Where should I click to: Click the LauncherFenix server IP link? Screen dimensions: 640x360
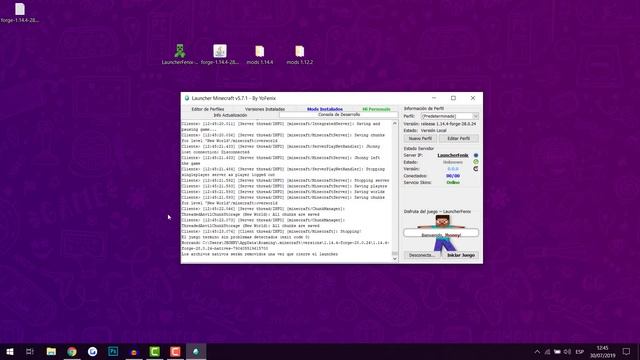click(453, 156)
